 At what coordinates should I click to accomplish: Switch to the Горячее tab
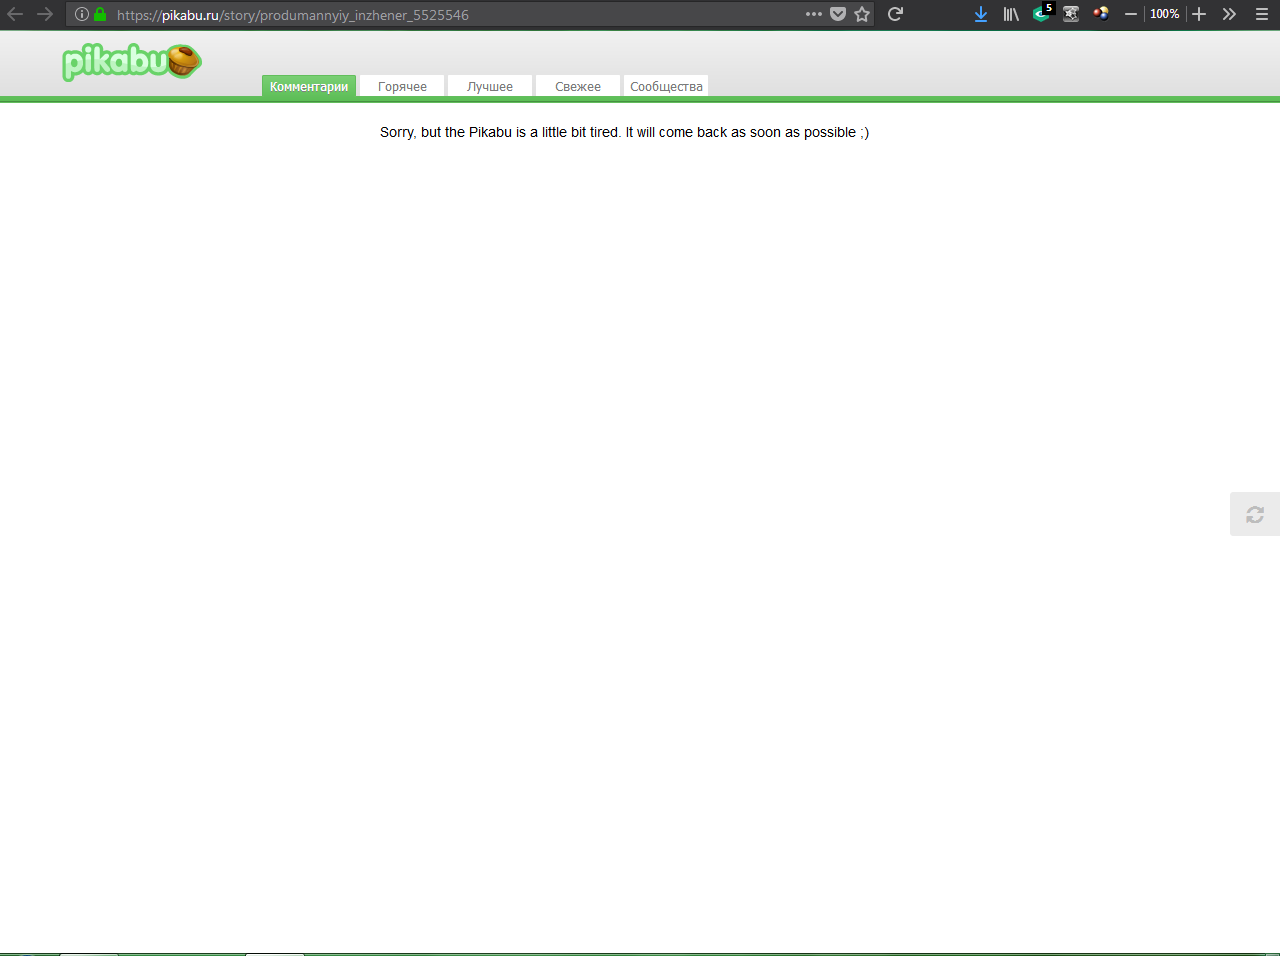(x=402, y=86)
